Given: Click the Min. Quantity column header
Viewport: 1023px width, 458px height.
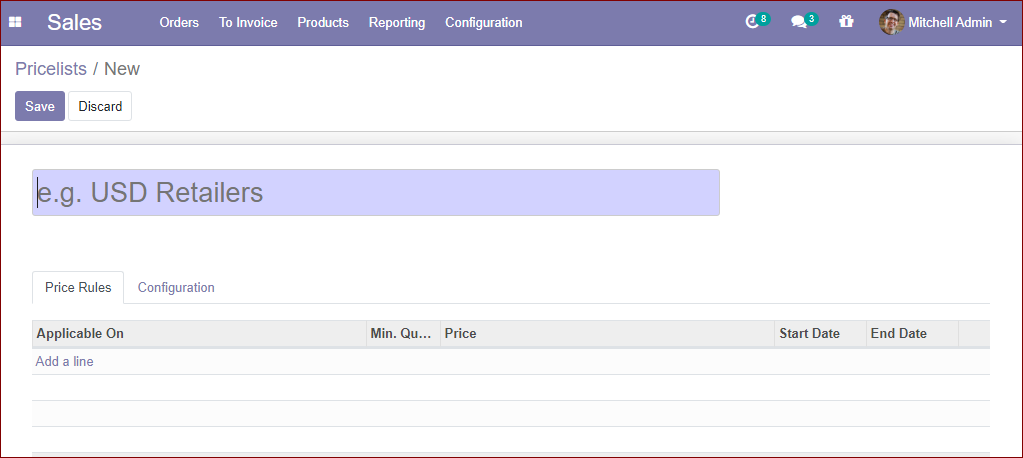Looking at the screenshot, I should point(403,333).
